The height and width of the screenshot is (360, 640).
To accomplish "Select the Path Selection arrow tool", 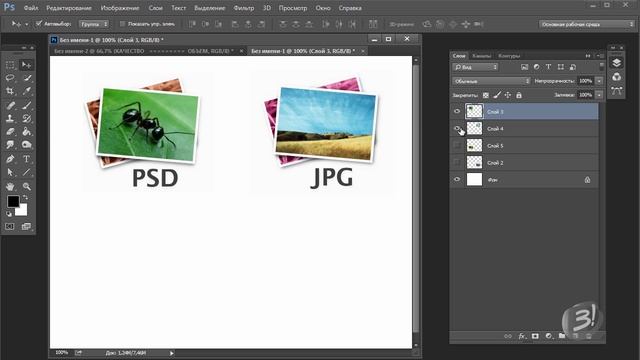I will (10, 172).
